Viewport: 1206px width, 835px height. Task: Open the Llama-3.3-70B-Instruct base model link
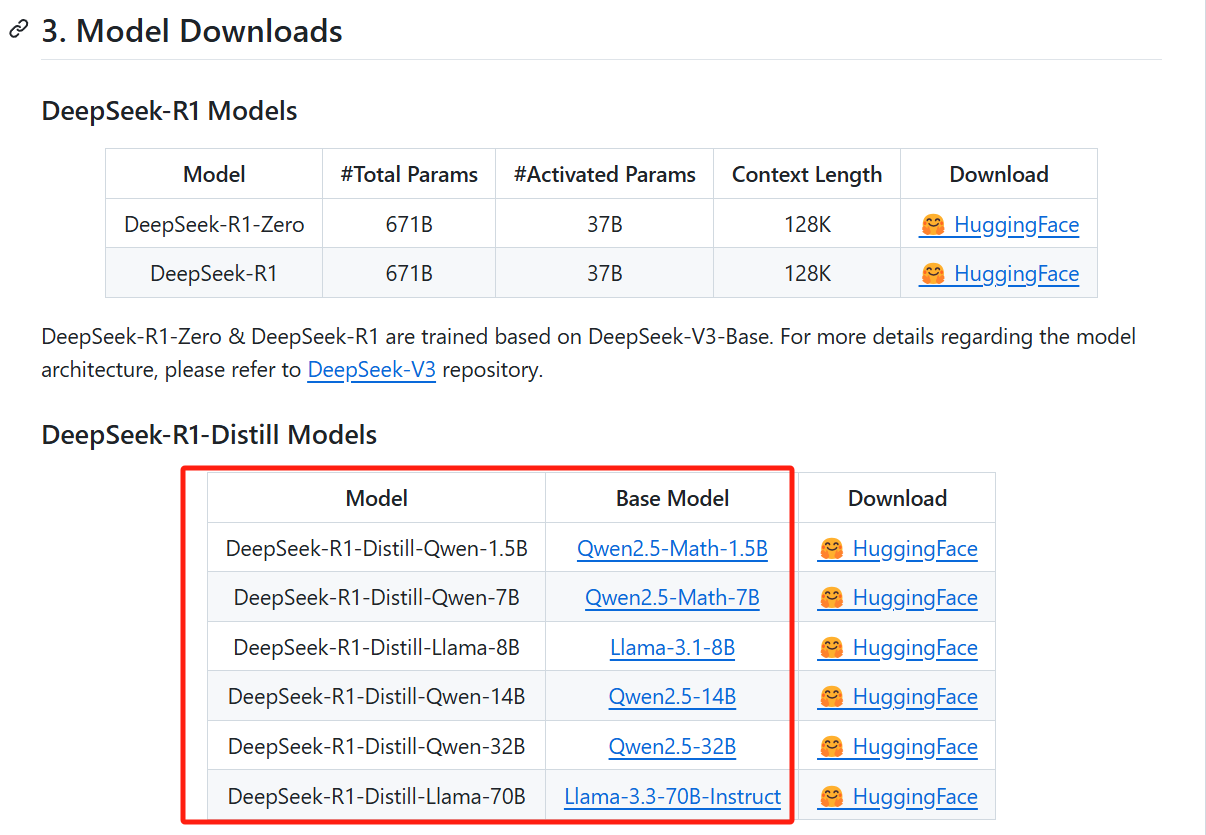(x=672, y=797)
